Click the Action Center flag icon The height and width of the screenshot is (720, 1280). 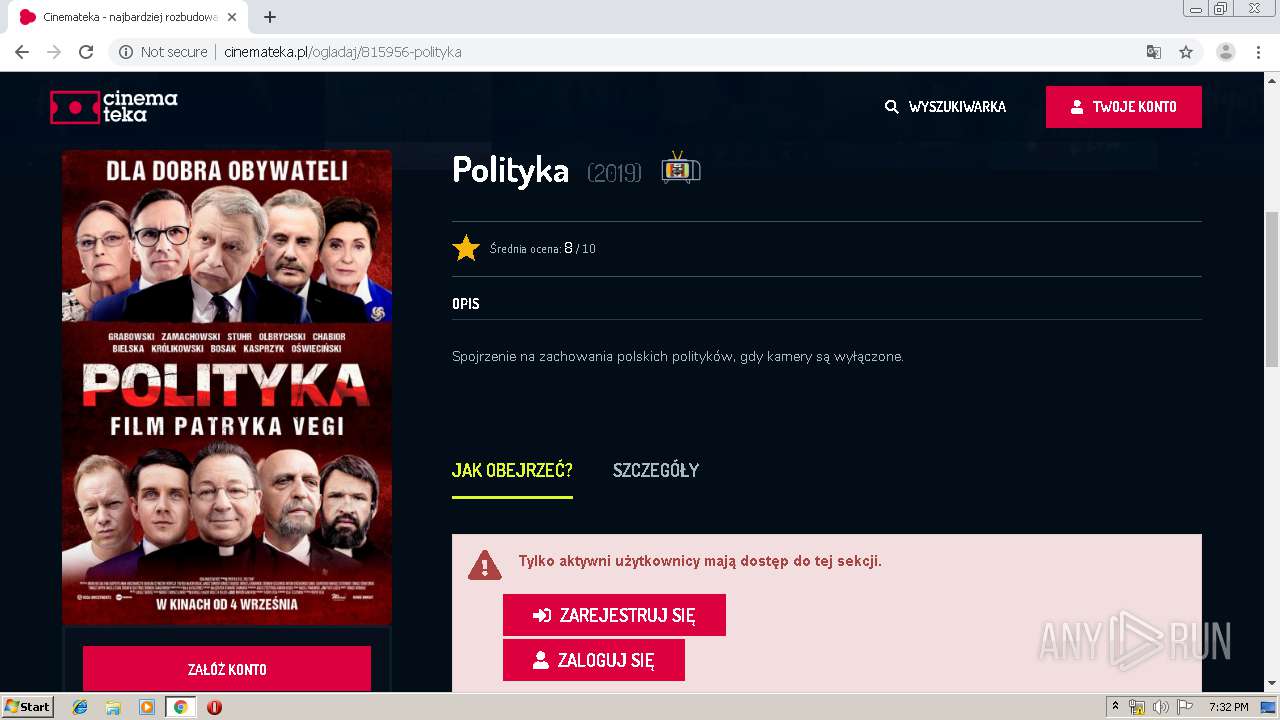(x=1183, y=707)
